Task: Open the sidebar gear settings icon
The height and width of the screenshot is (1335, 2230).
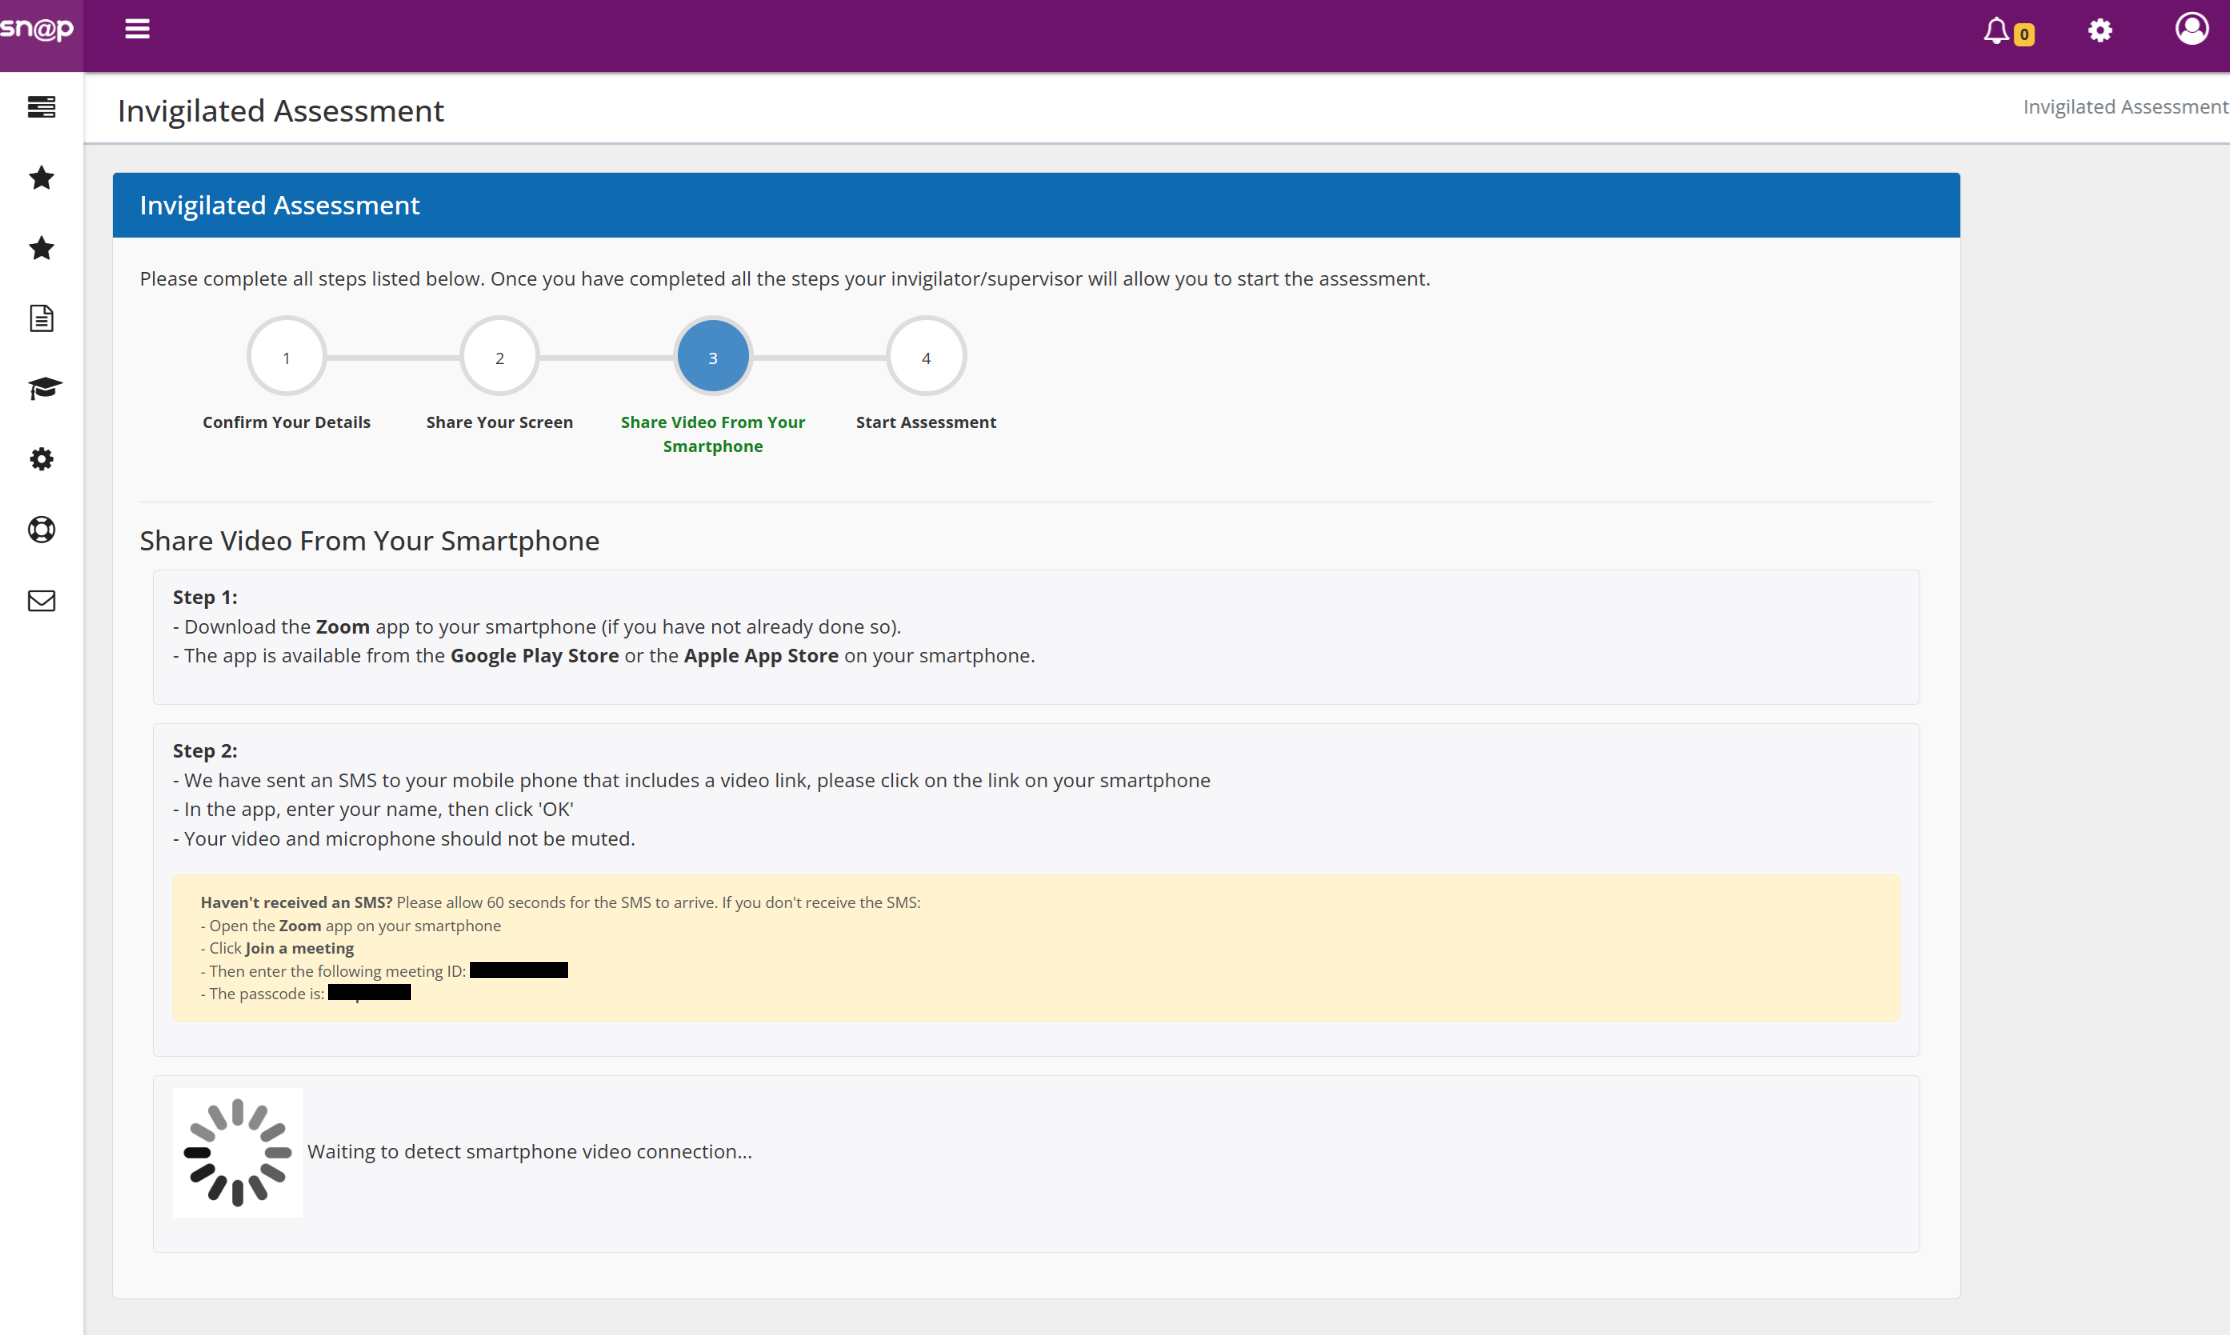Action: pyautogui.click(x=41, y=459)
